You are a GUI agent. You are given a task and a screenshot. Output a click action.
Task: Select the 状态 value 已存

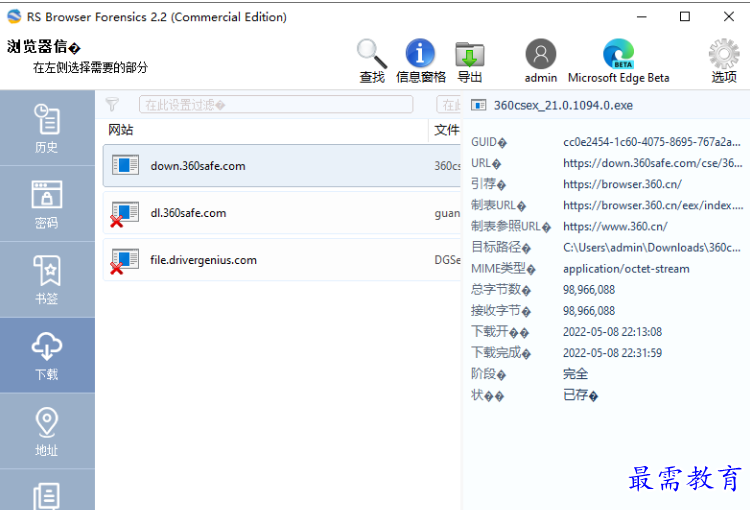coord(580,395)
